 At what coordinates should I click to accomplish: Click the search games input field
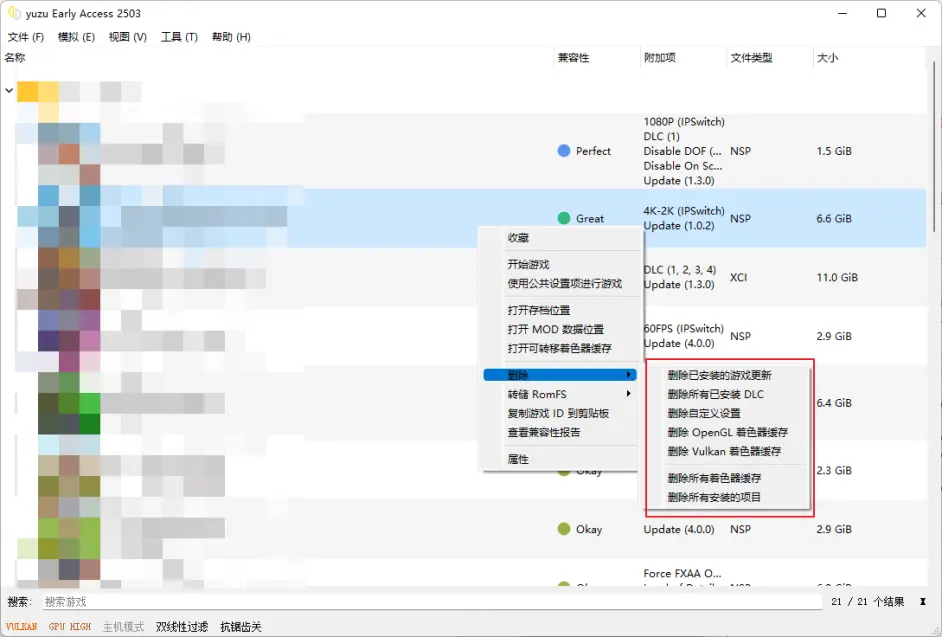[432, 602]
